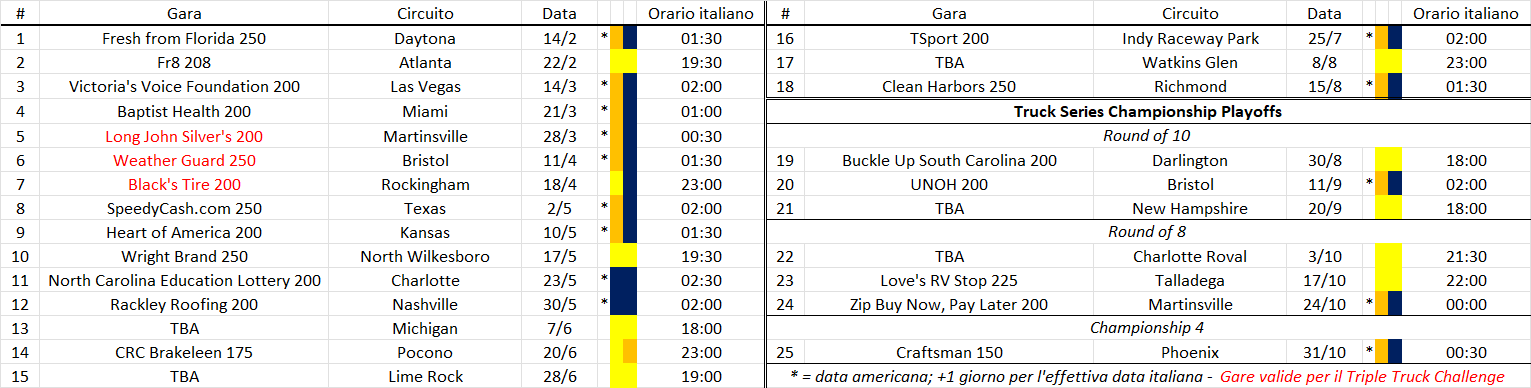This screenshot has height=388, width=1531.
Task: Select the navy color cell for Nashville
Action: point(624,304)
